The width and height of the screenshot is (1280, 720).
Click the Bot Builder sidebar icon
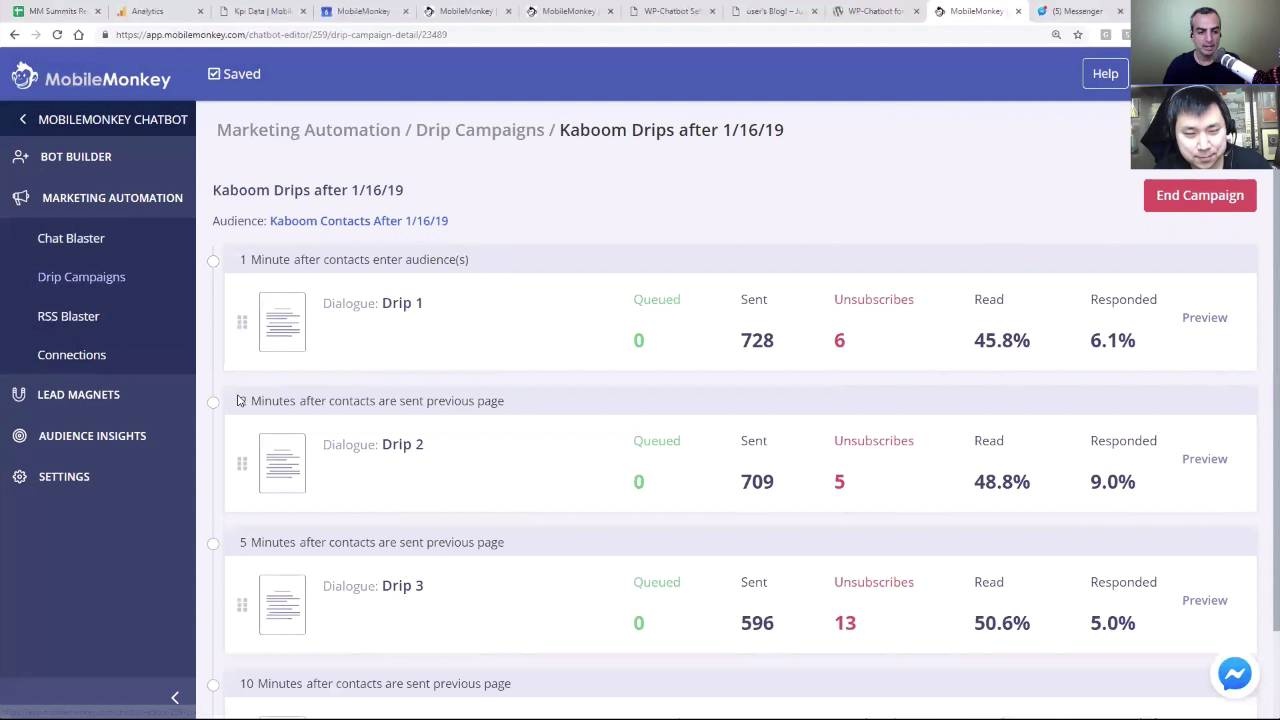pos(20,156)
